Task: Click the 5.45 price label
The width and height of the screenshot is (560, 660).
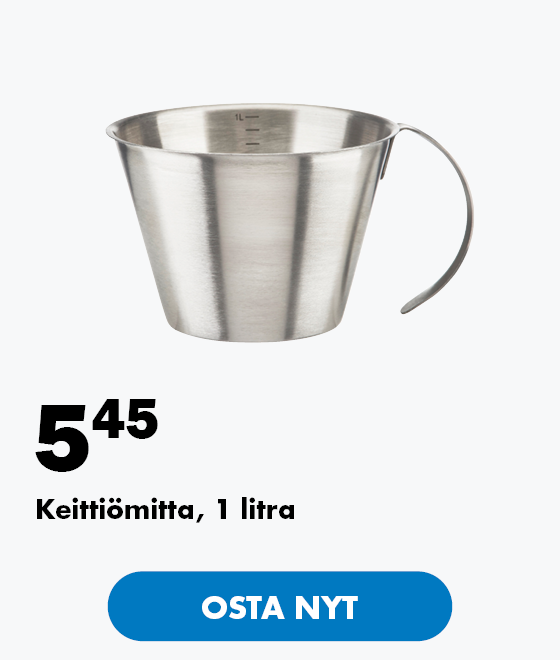Action: (x=97, y=434)
